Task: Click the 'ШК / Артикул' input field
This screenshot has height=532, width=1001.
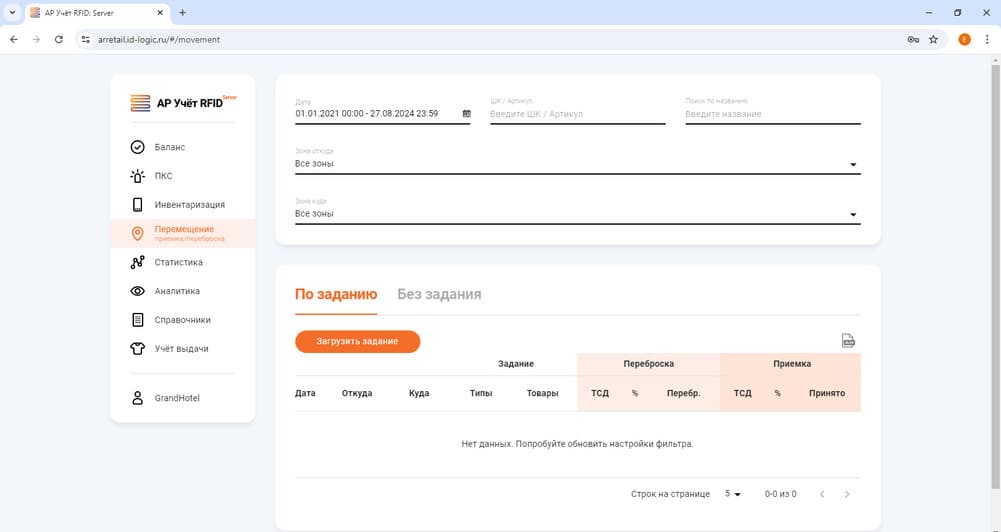Action: pyautogui.click(x=577, y=114)
